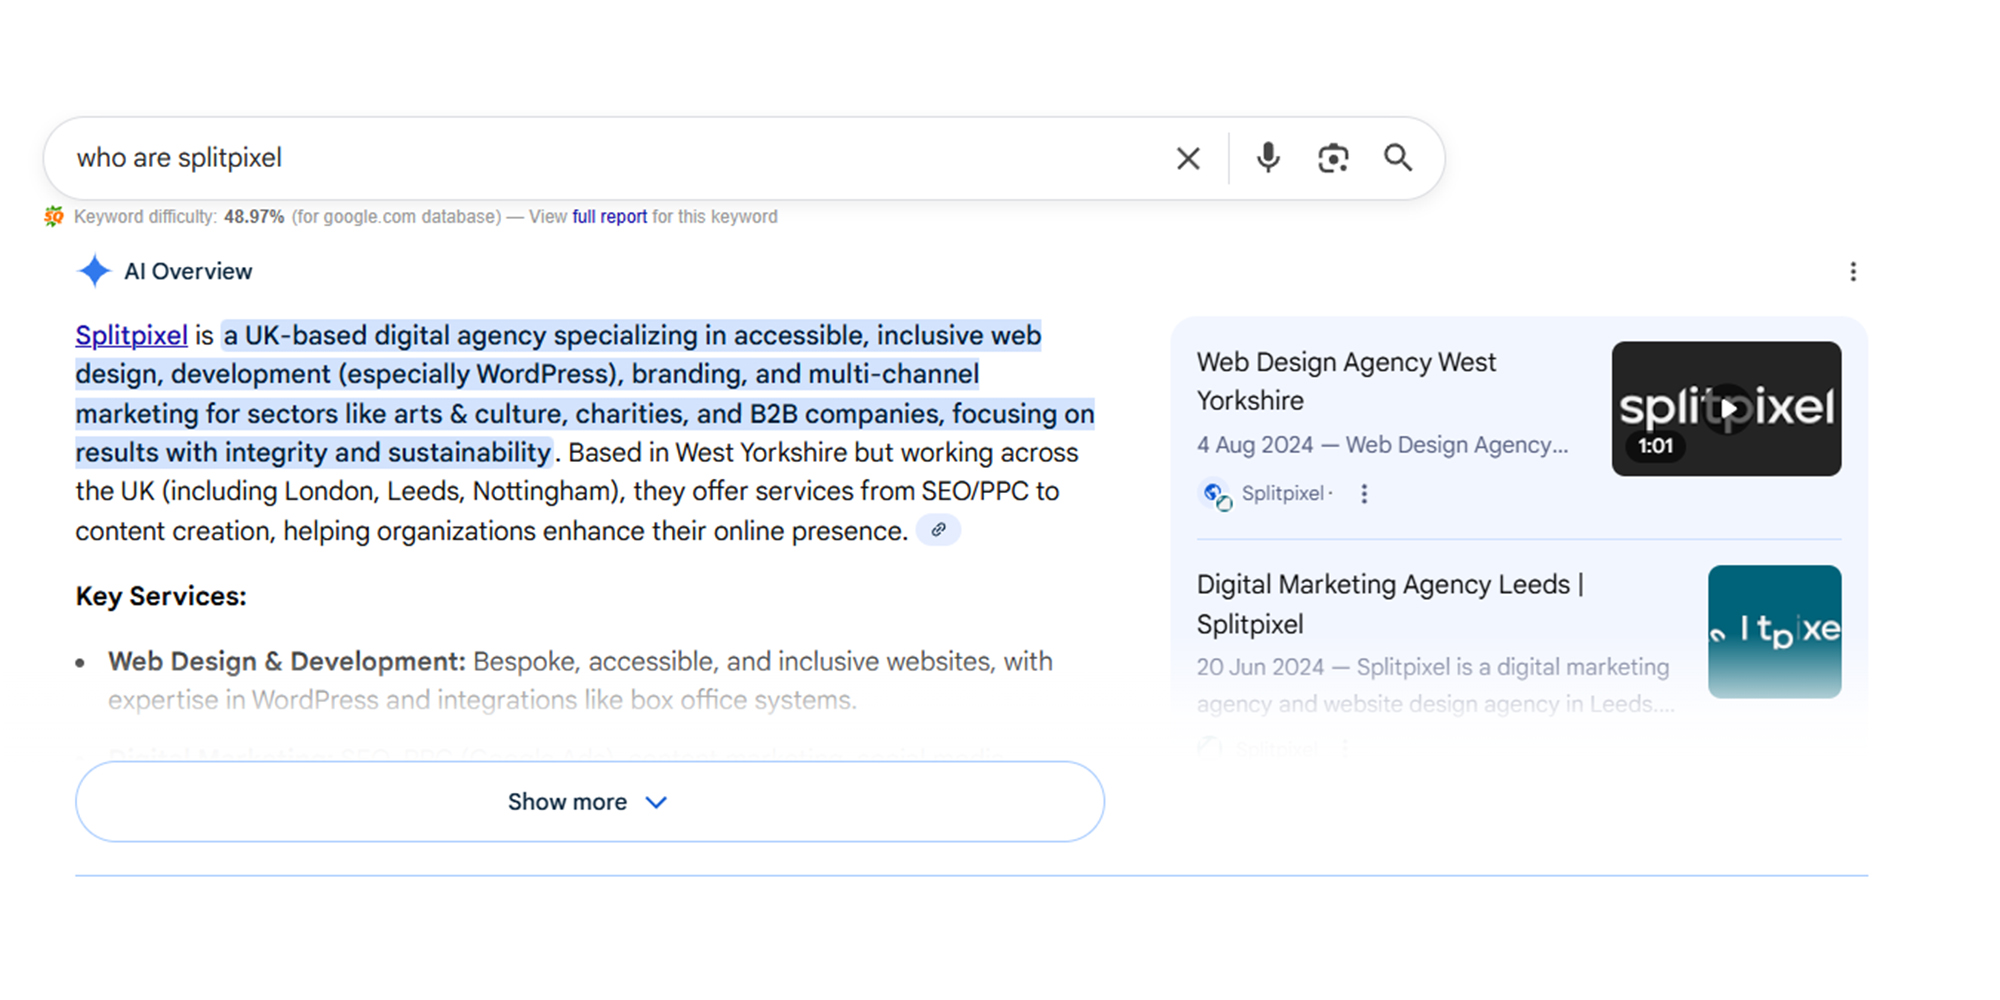Viewport: 2000px width, 1000px height.
Task: Open the AI Overview three-dot options menu
Action: click(1853, 272)
